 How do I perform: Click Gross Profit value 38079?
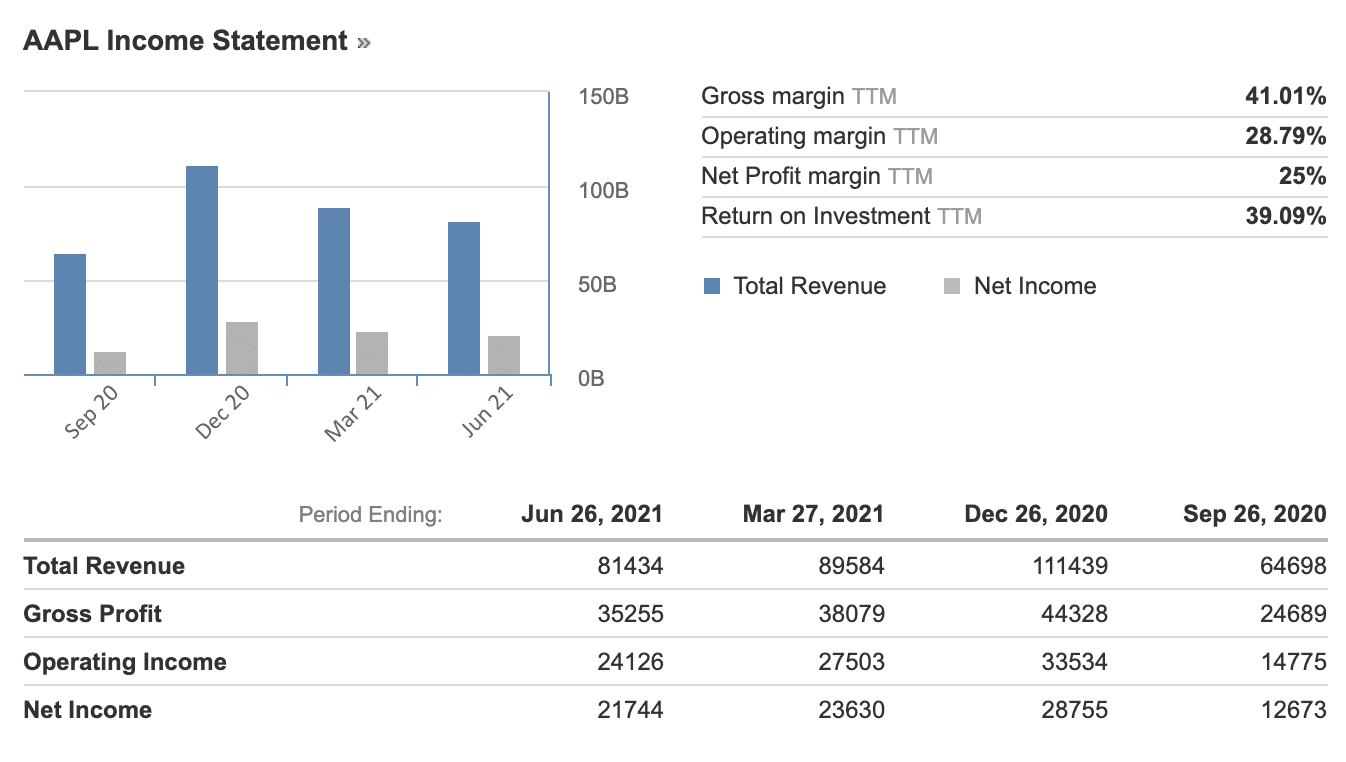pos(853,614)
